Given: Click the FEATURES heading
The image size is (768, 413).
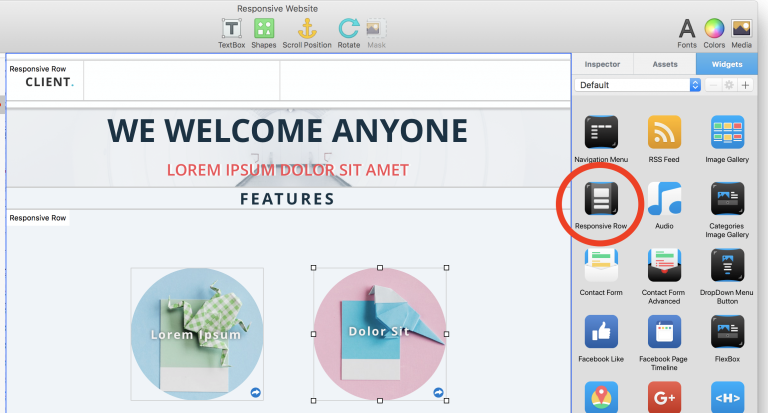Looking at the screenshot, I should click(288, 199).
